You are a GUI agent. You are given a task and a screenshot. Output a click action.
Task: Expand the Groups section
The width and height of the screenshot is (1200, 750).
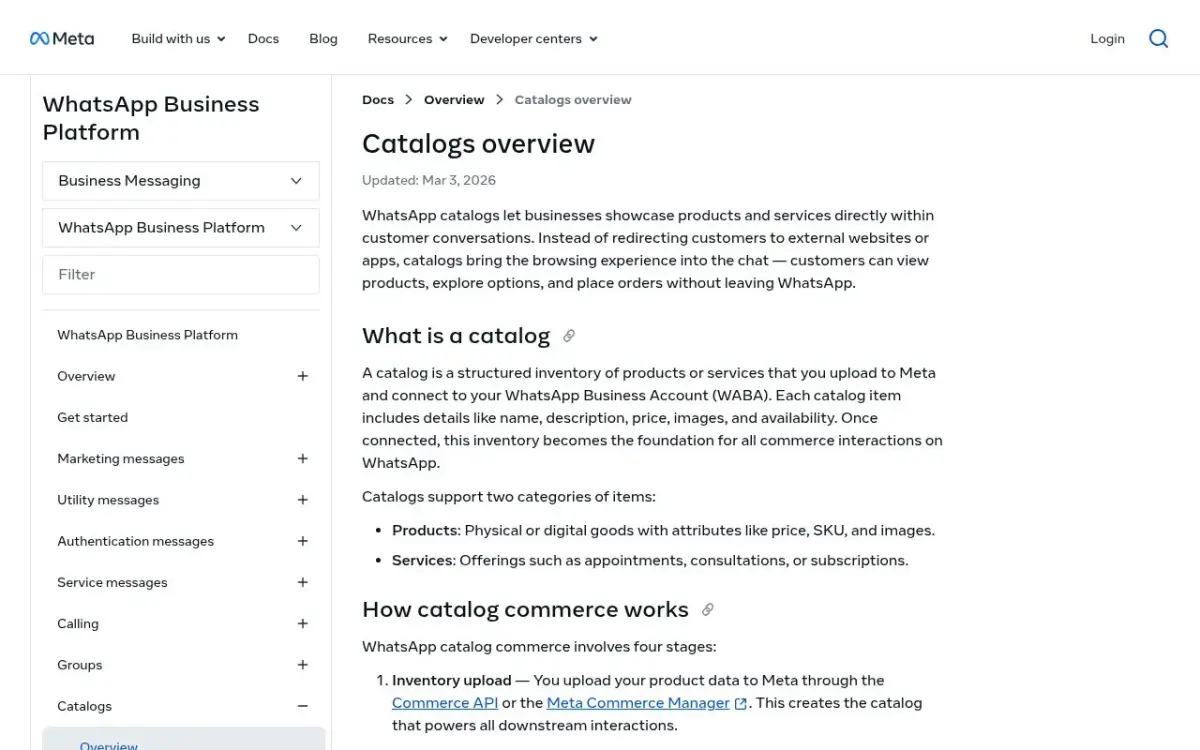pos(303,665)
